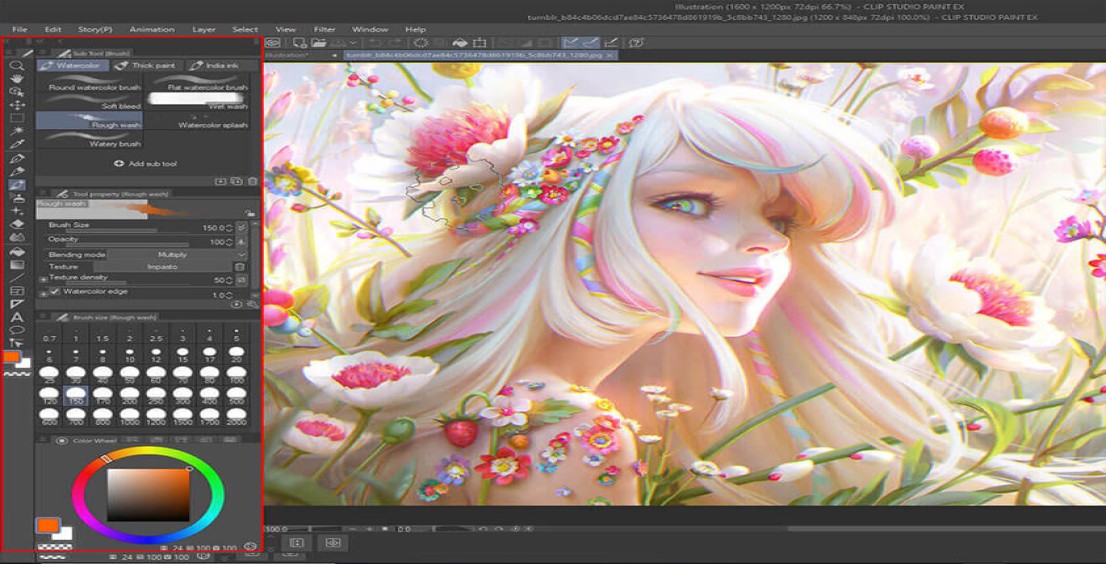Click the Add sub tool button

(x=145, y=164)
